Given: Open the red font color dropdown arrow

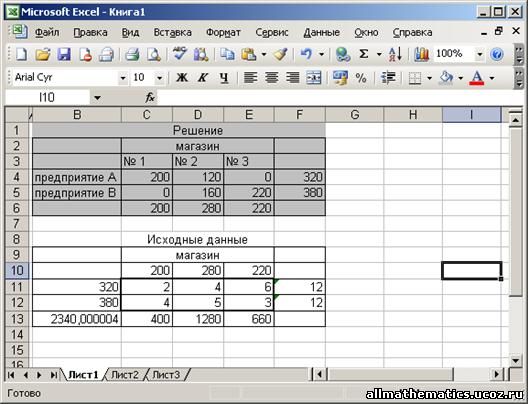Looking at the screenshot, I should coord(492,78).
